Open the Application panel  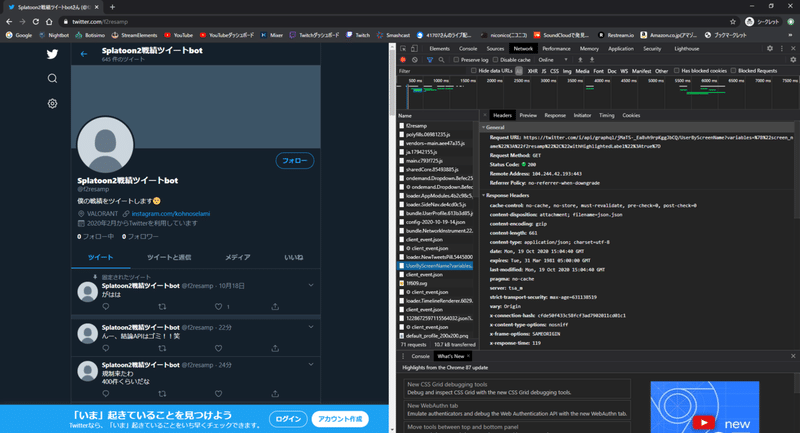[620, 48]
